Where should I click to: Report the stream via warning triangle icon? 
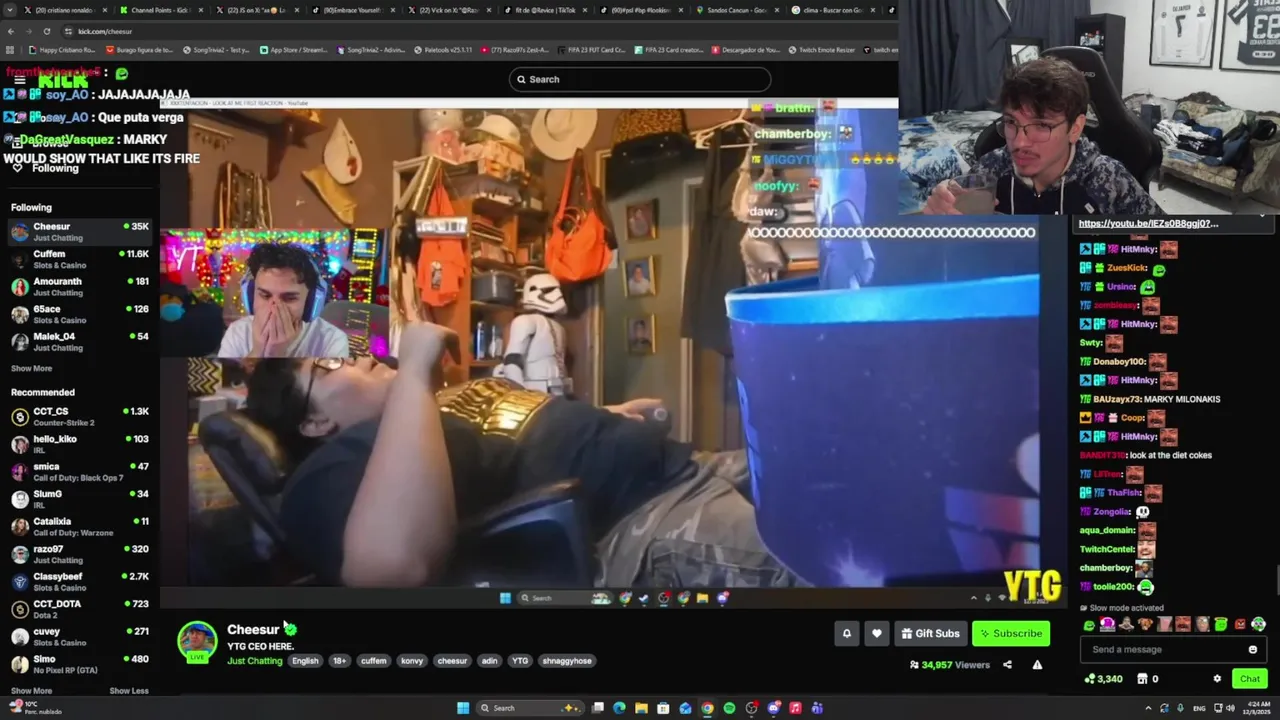click(1037, 665)
